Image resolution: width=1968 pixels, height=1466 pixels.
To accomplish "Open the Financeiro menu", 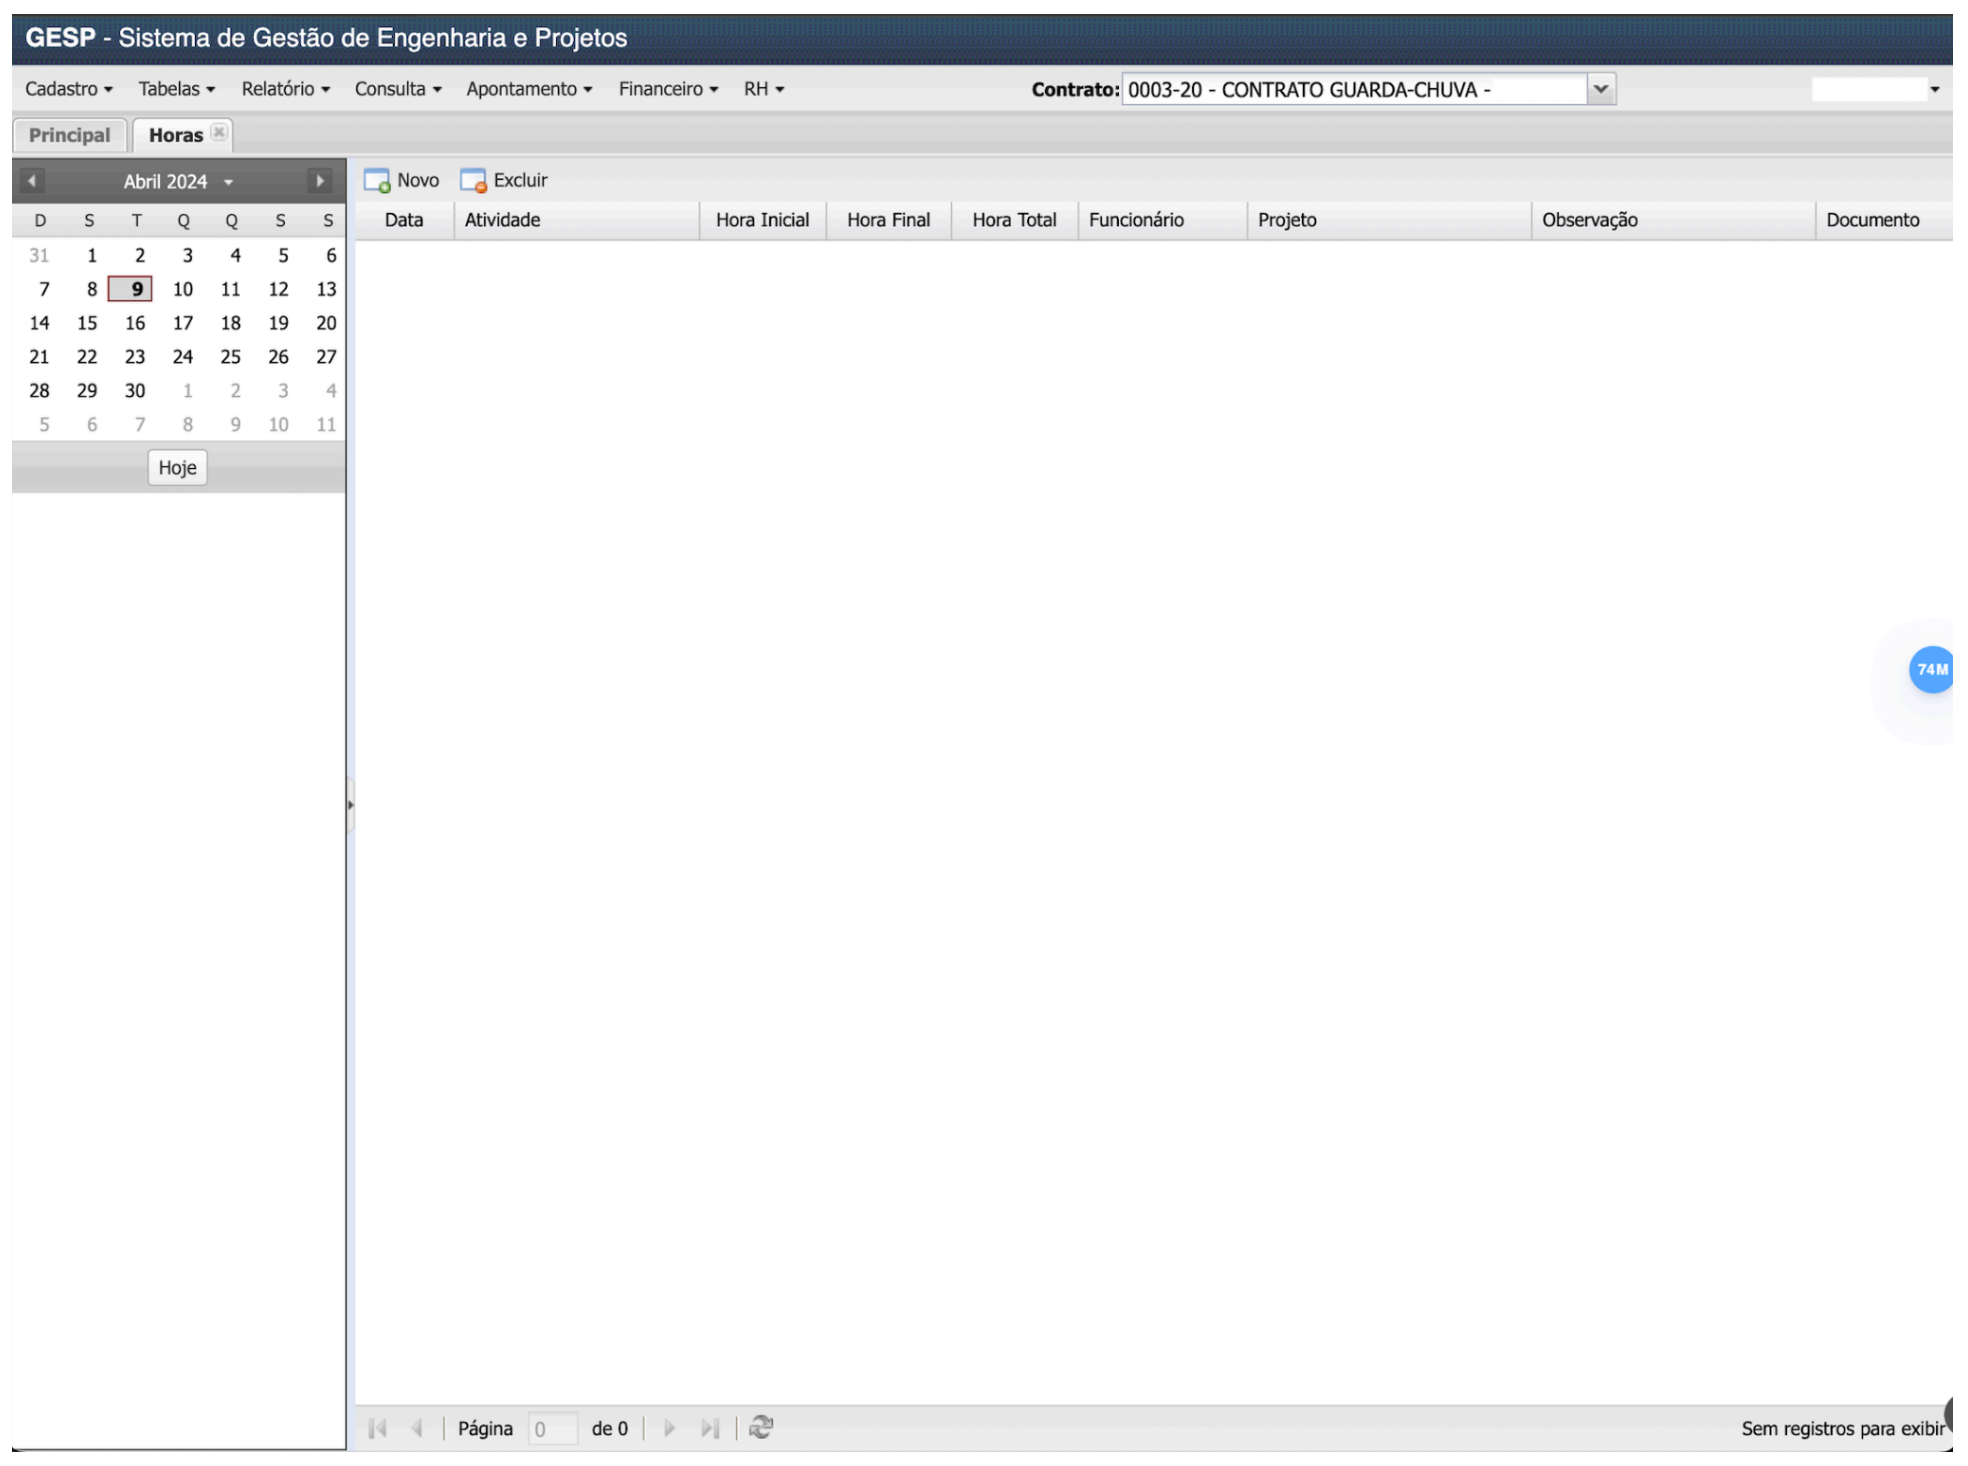I will point(667,89).
